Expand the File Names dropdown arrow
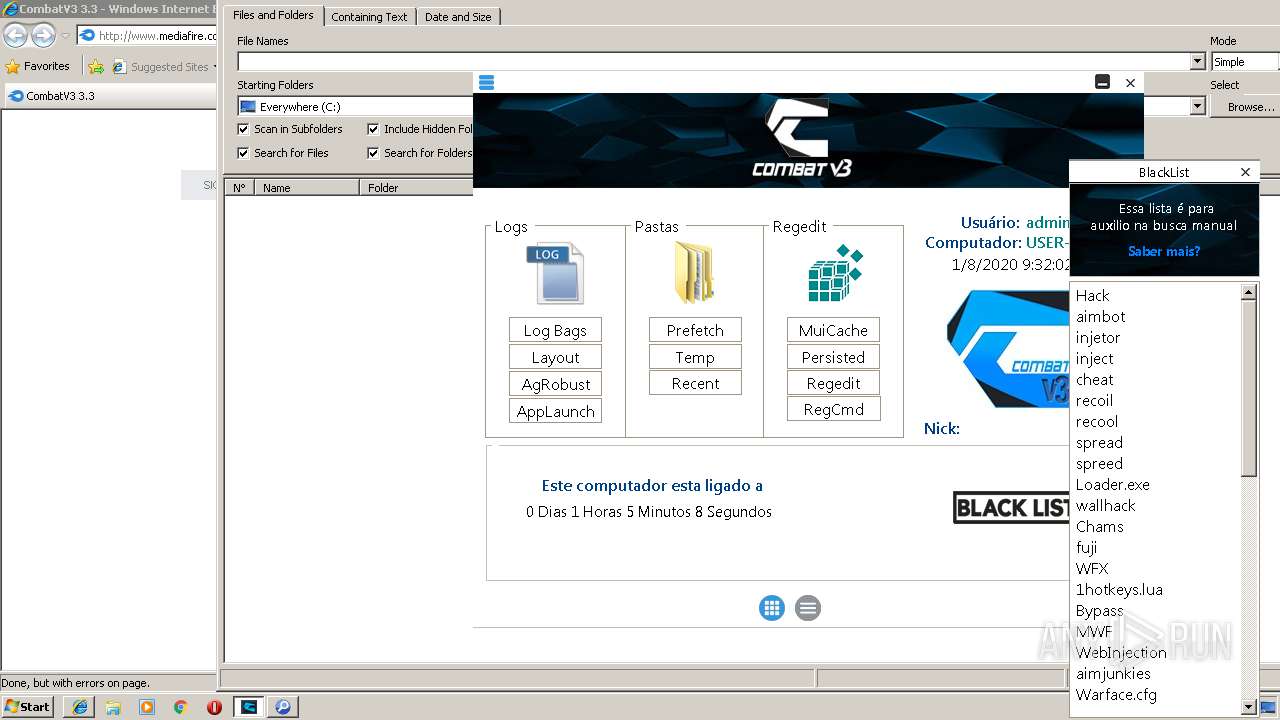This screenshot has width=1280, height=720. pyautogui.click(x=1197, y=62)
